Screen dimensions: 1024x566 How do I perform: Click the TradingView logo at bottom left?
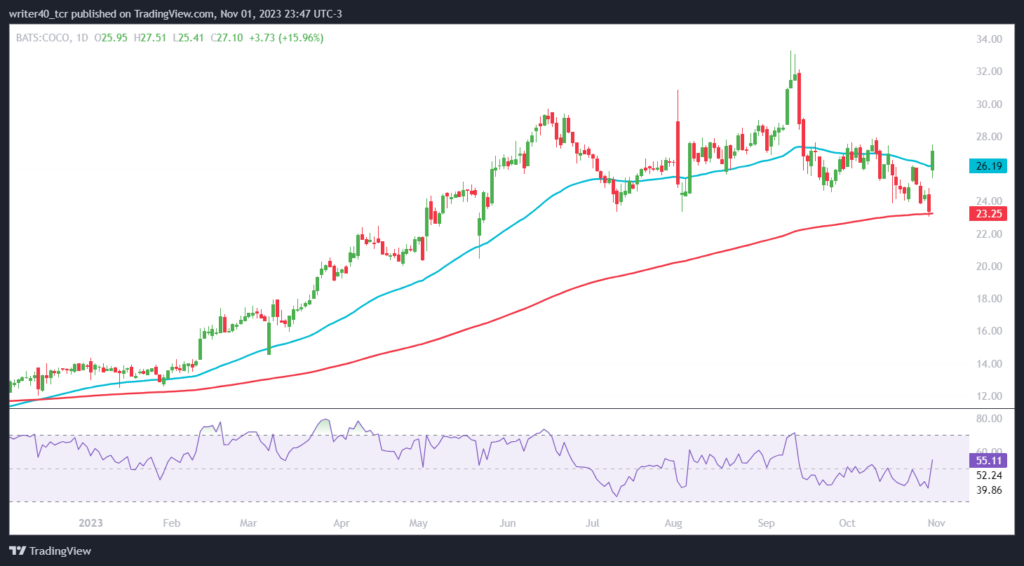point(50,551)
